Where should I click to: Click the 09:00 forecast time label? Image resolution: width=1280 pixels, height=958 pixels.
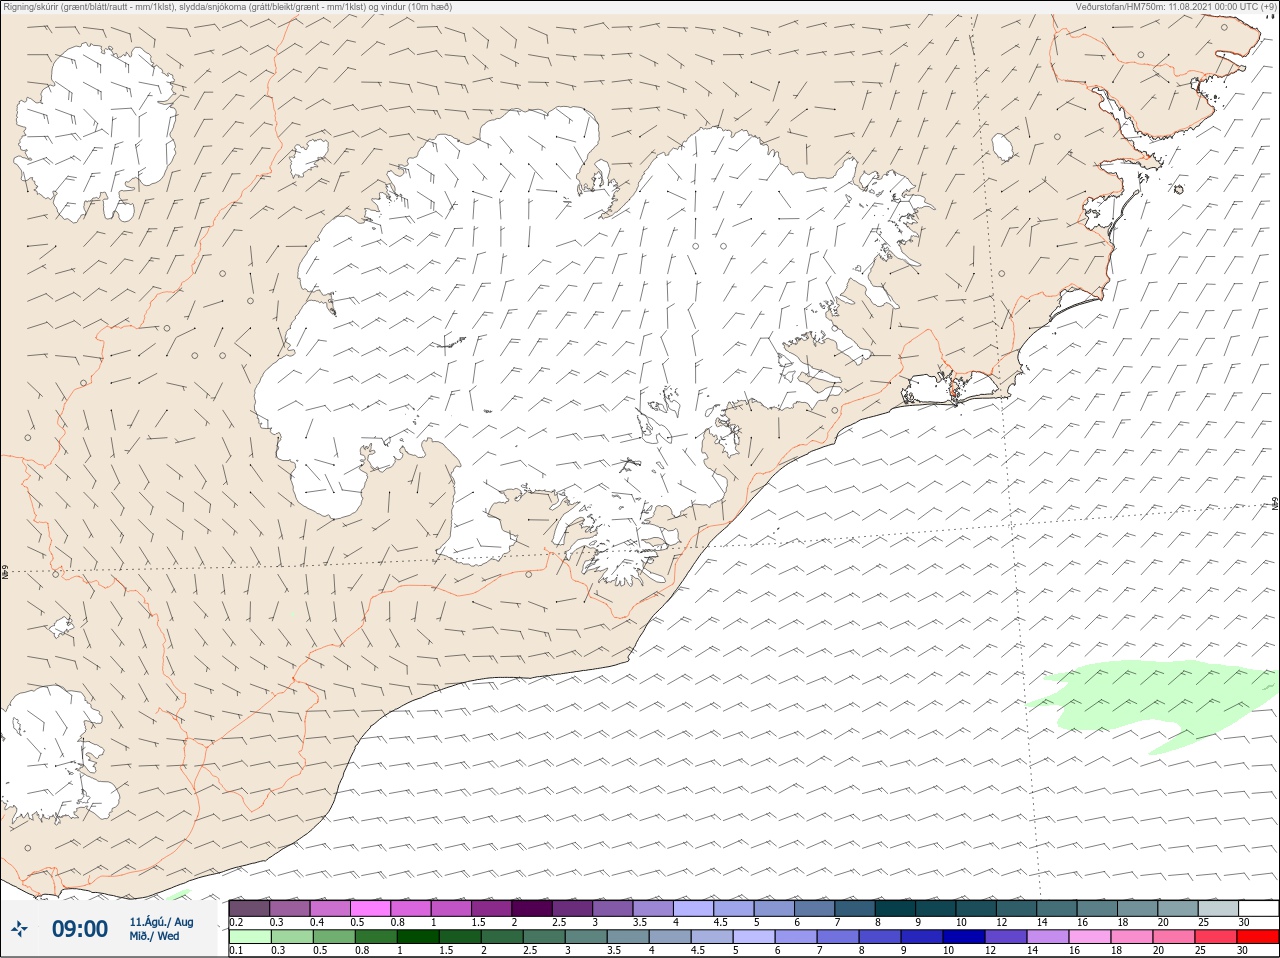pyautogui.click(x=80, y=929)
